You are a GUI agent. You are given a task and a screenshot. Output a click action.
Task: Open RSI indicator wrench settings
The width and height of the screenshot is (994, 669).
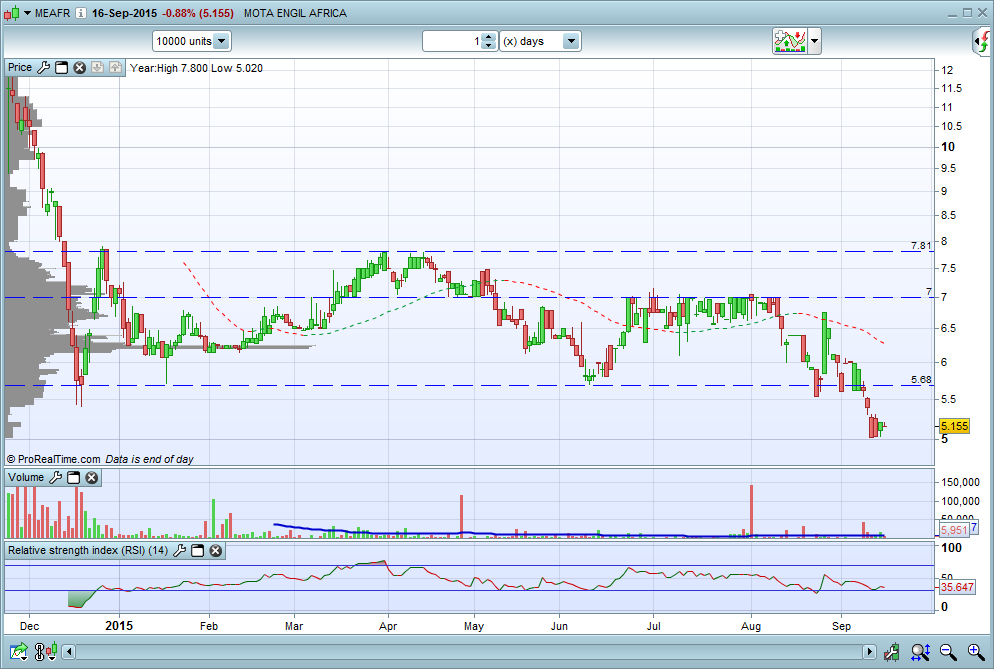click(180, 551)
